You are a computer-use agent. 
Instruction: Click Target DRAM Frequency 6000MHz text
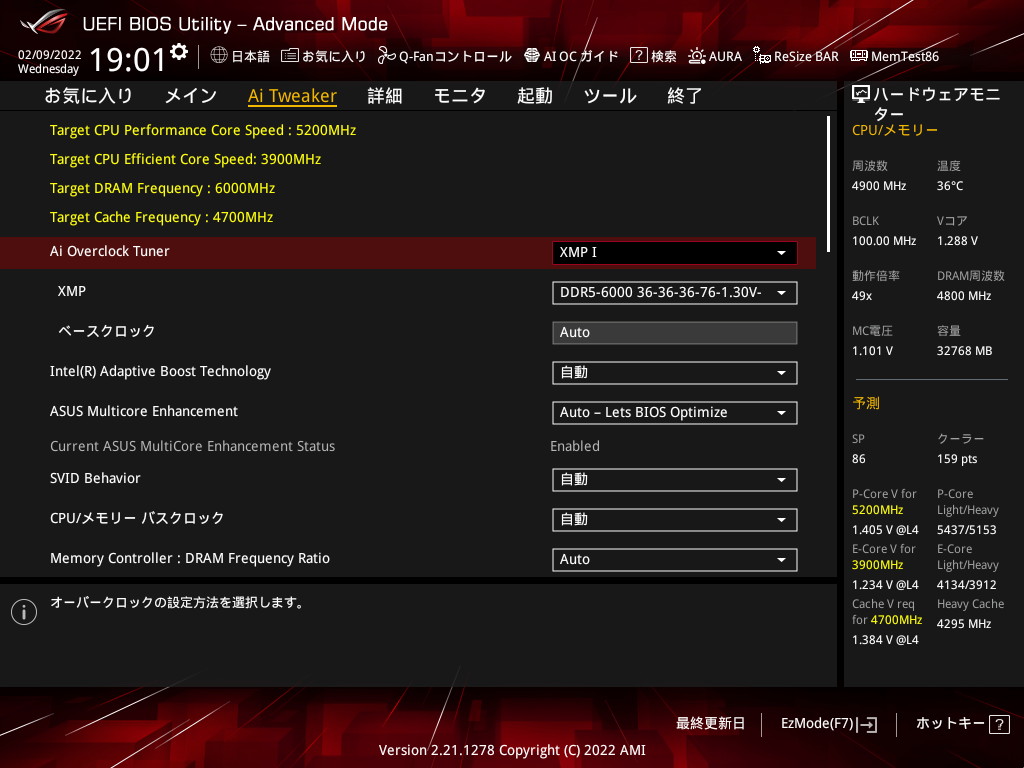(x=163, y=188)
